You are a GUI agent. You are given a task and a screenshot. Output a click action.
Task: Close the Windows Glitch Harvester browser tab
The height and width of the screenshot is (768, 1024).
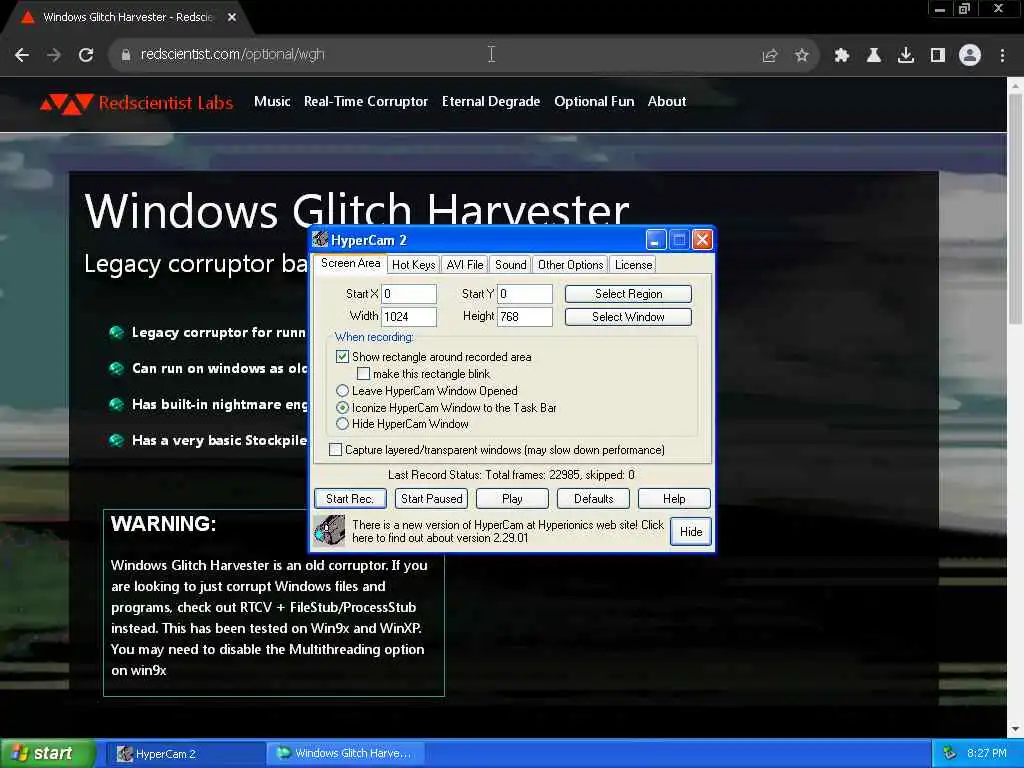[232, 17]
